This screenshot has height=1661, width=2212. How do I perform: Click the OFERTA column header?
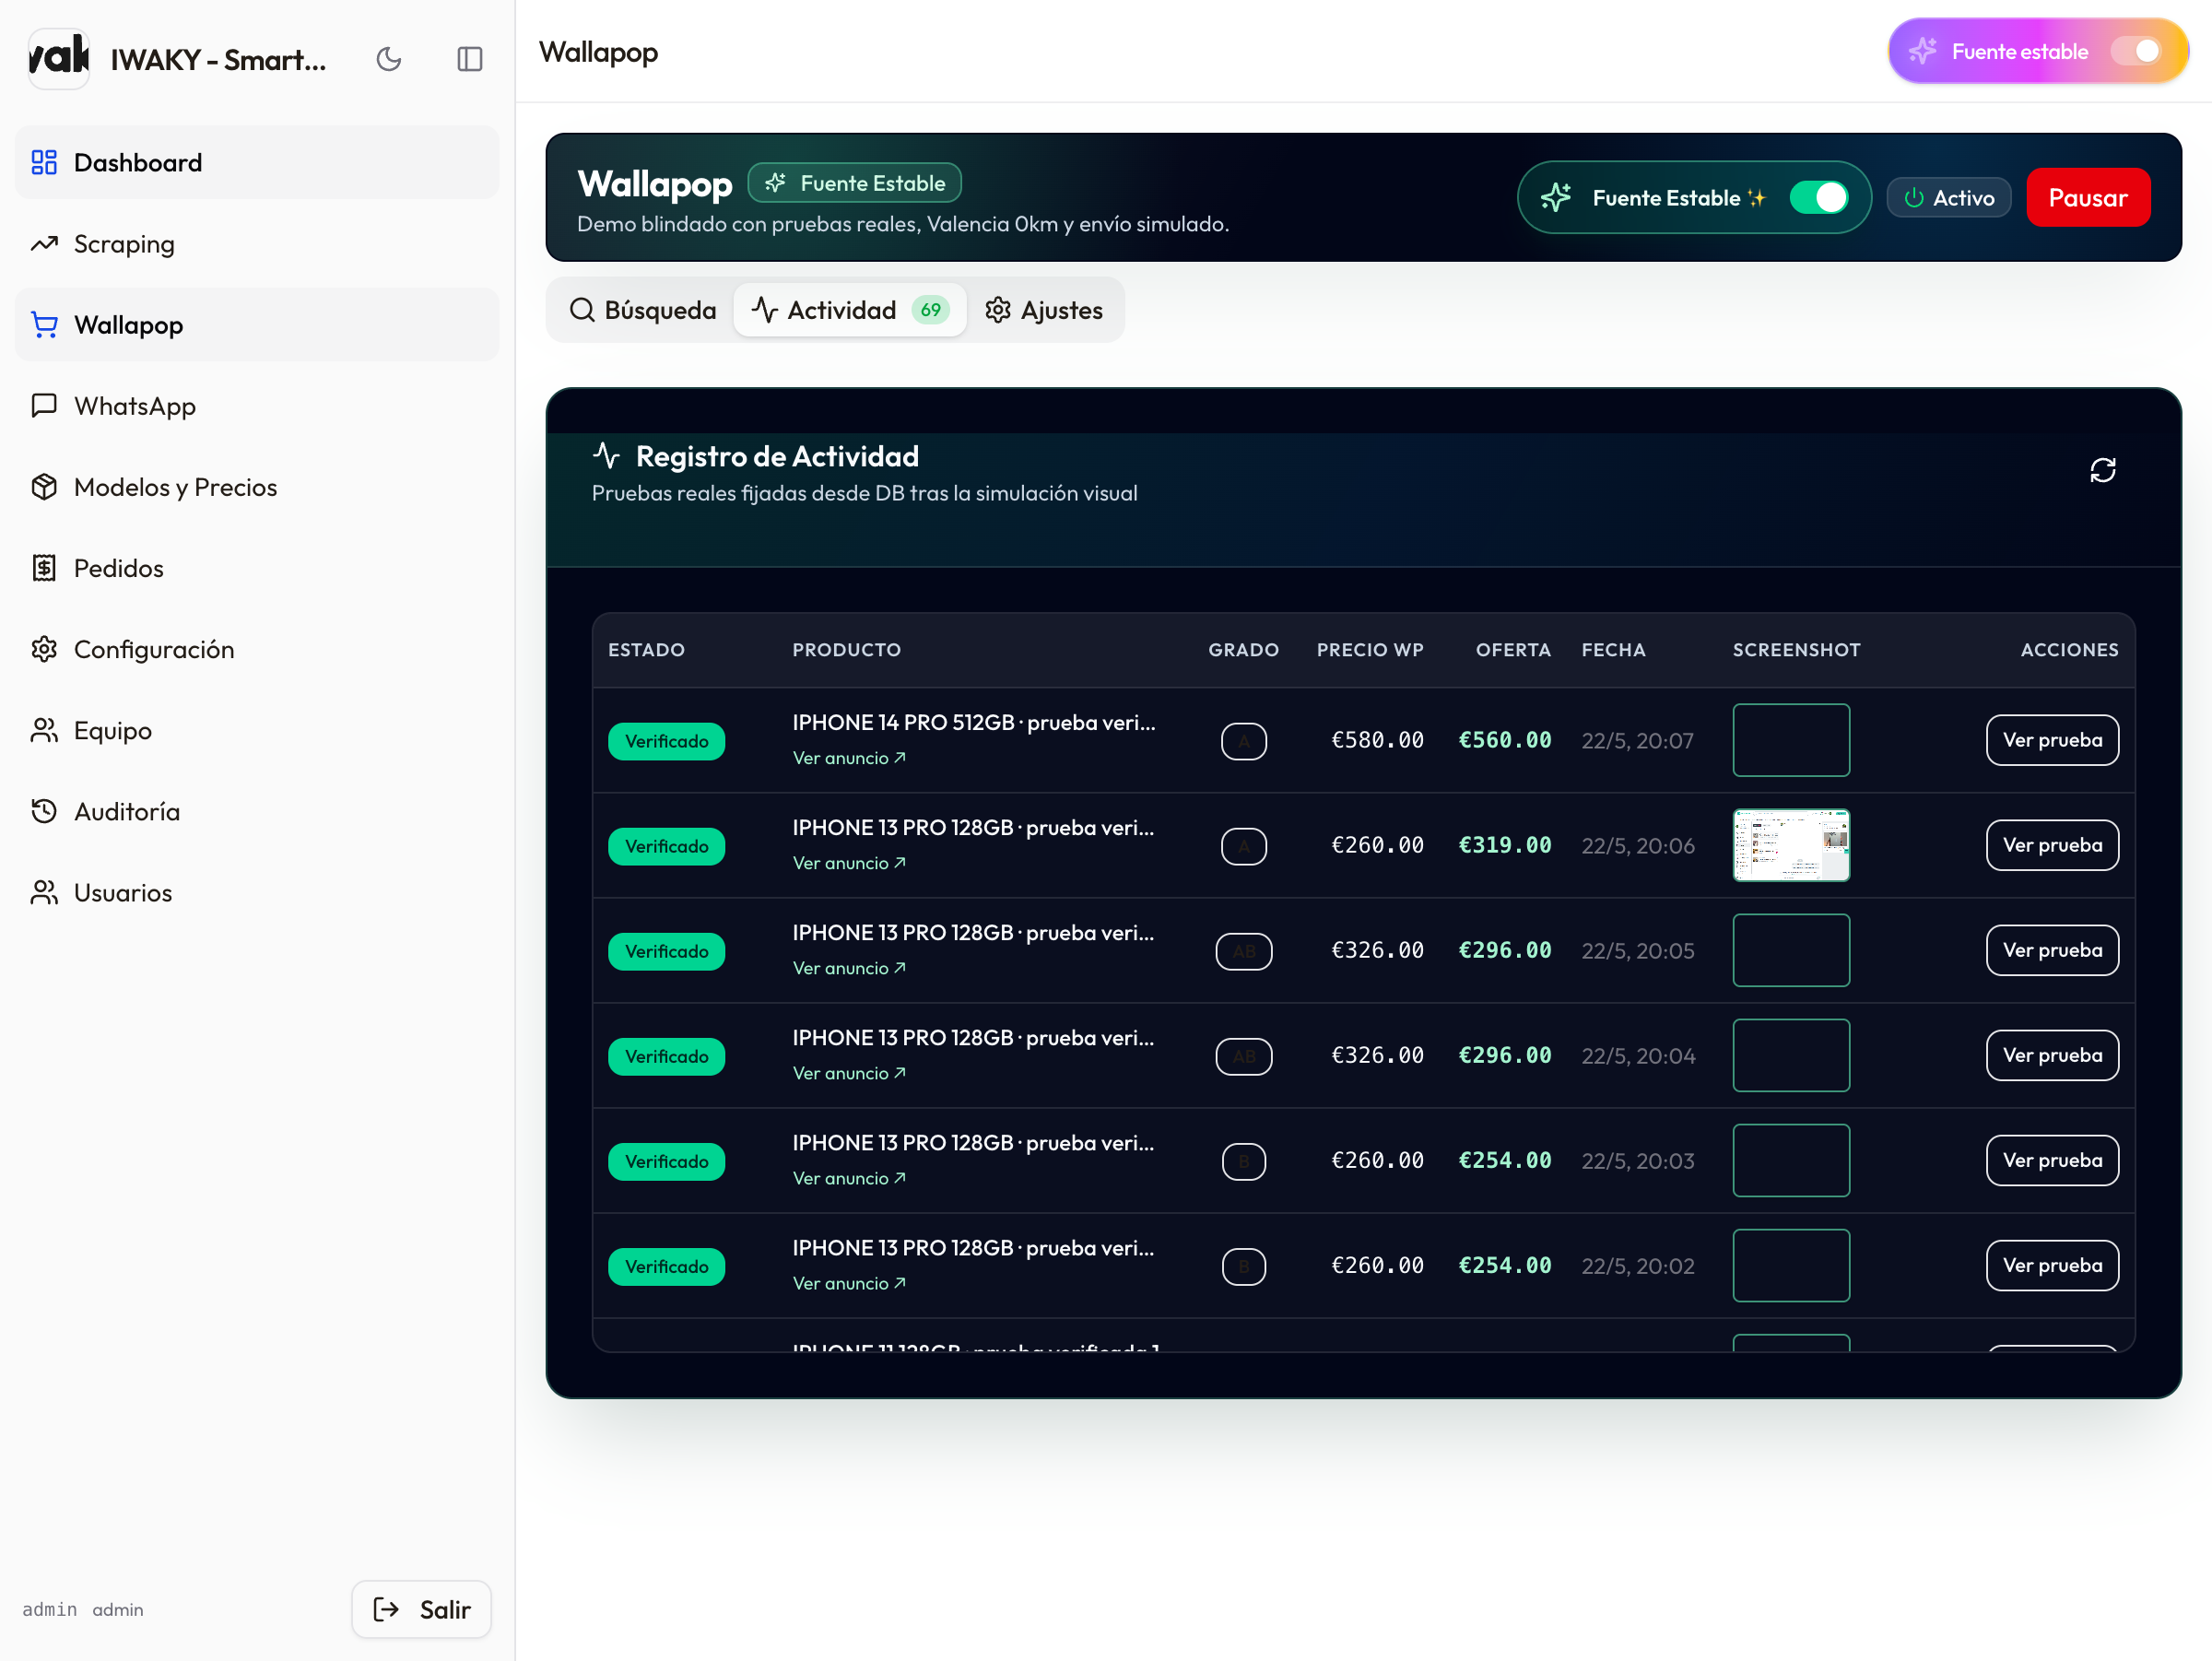pos(1513,649)
